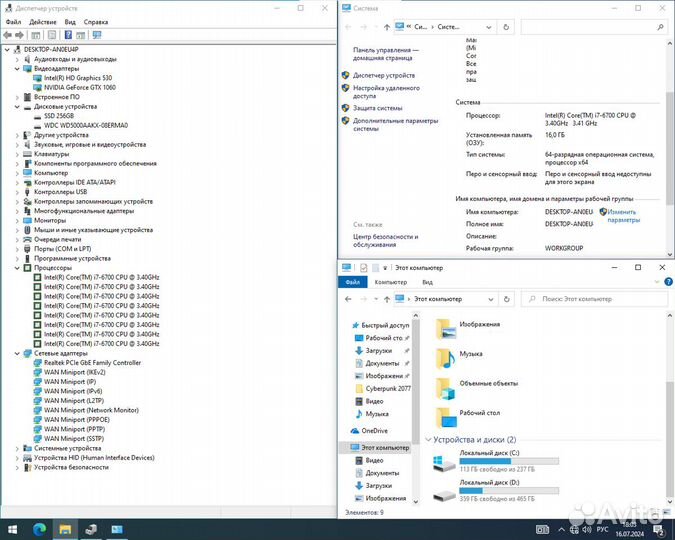Collapse the Процессоры tree node
675x540 pixels.
point(16,268)
